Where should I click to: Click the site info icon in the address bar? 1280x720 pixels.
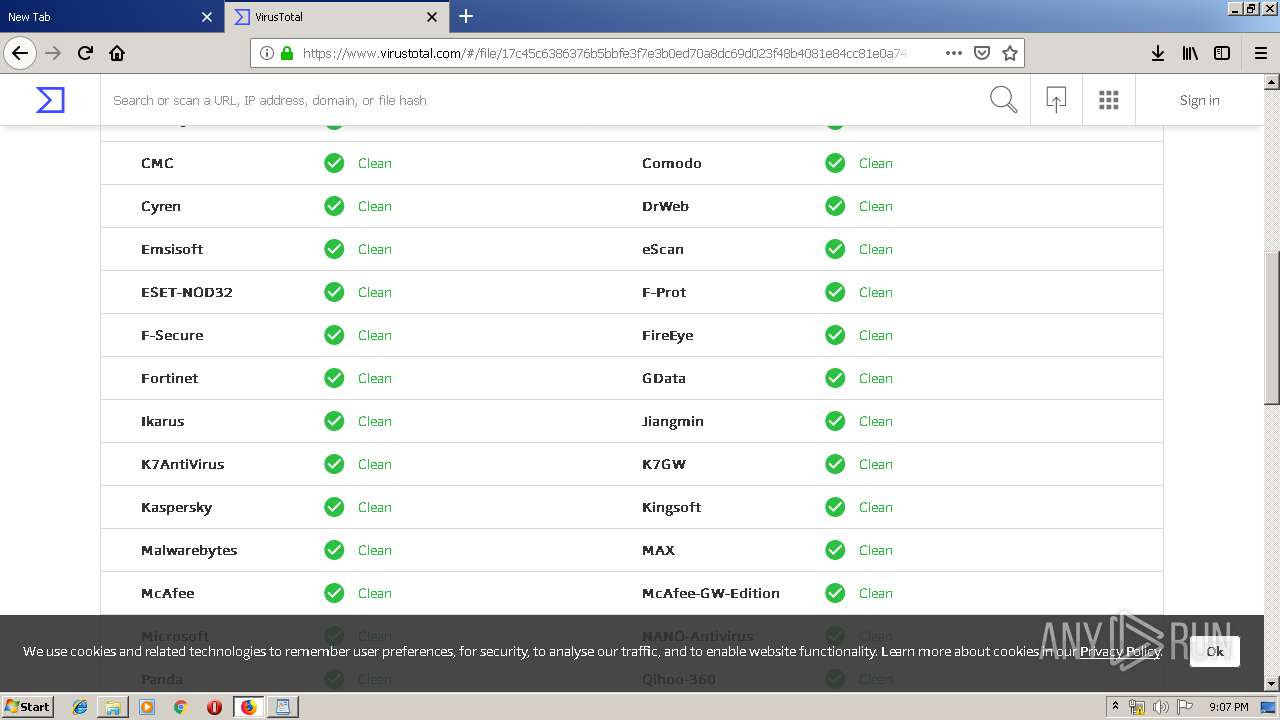(267, 53)
